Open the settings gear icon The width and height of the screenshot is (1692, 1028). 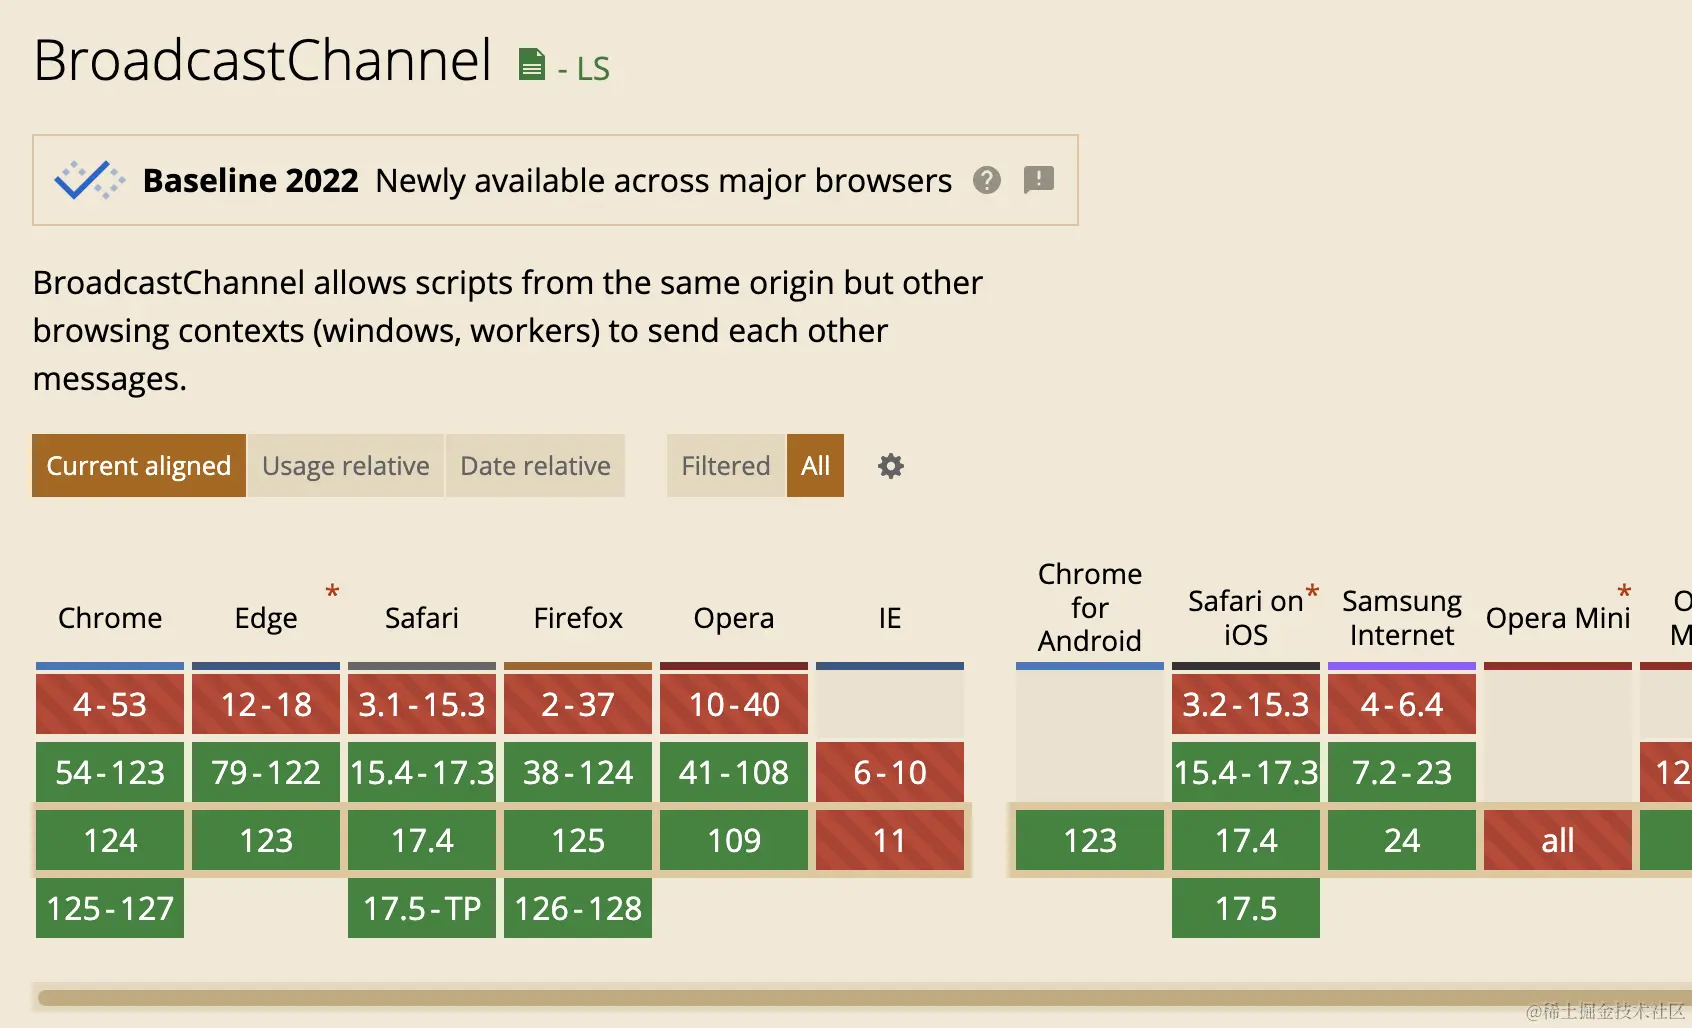(891, 466)
